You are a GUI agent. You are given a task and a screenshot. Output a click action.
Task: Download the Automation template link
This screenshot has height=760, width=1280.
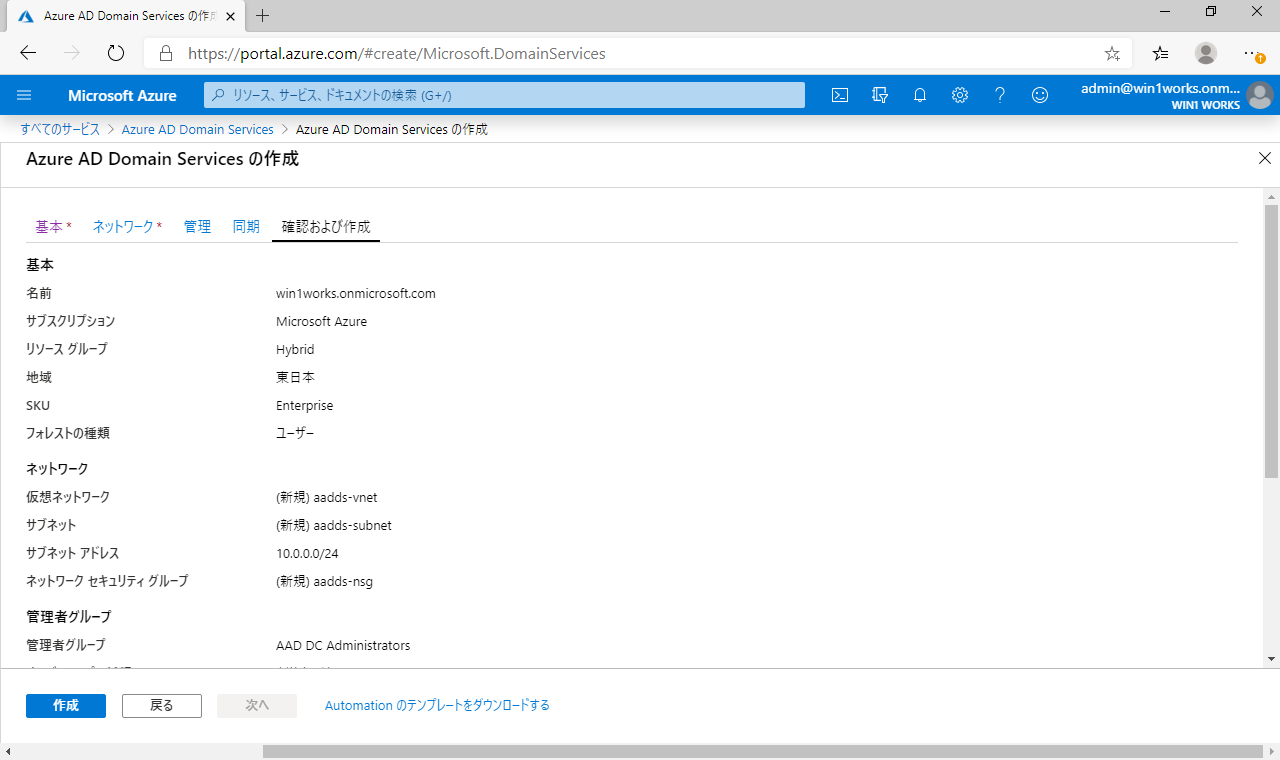[x=437, y=705]
